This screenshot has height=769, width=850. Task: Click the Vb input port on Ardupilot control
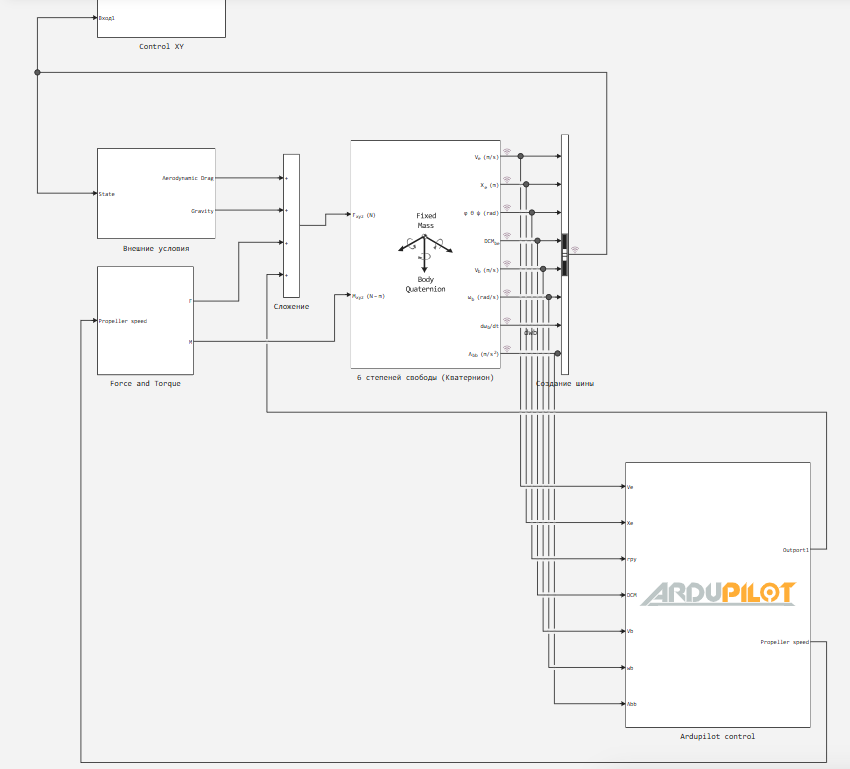pyautogui.click(x=630, y=631)
